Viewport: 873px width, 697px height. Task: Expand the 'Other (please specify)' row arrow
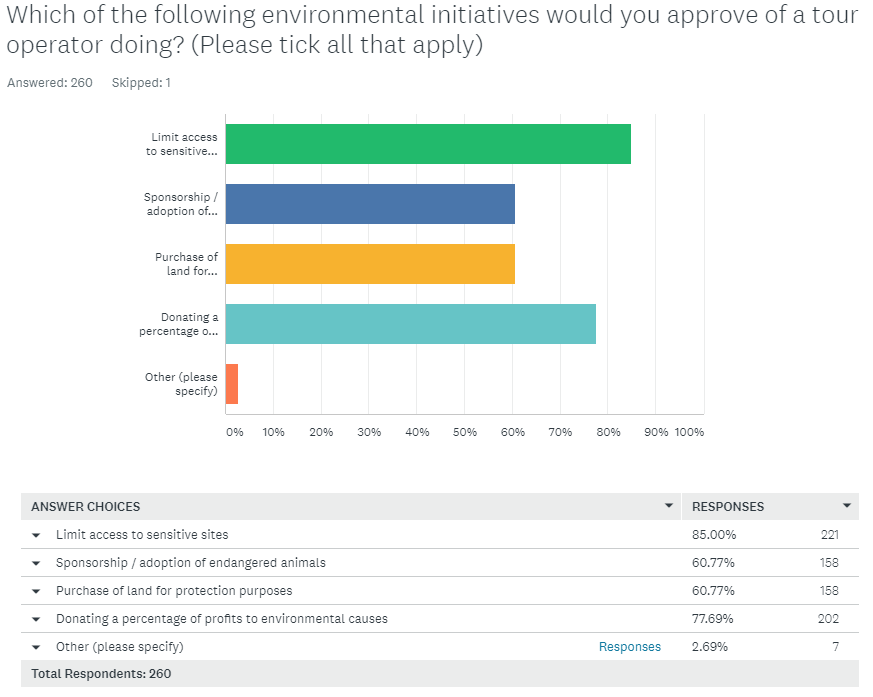click(36, 646)
